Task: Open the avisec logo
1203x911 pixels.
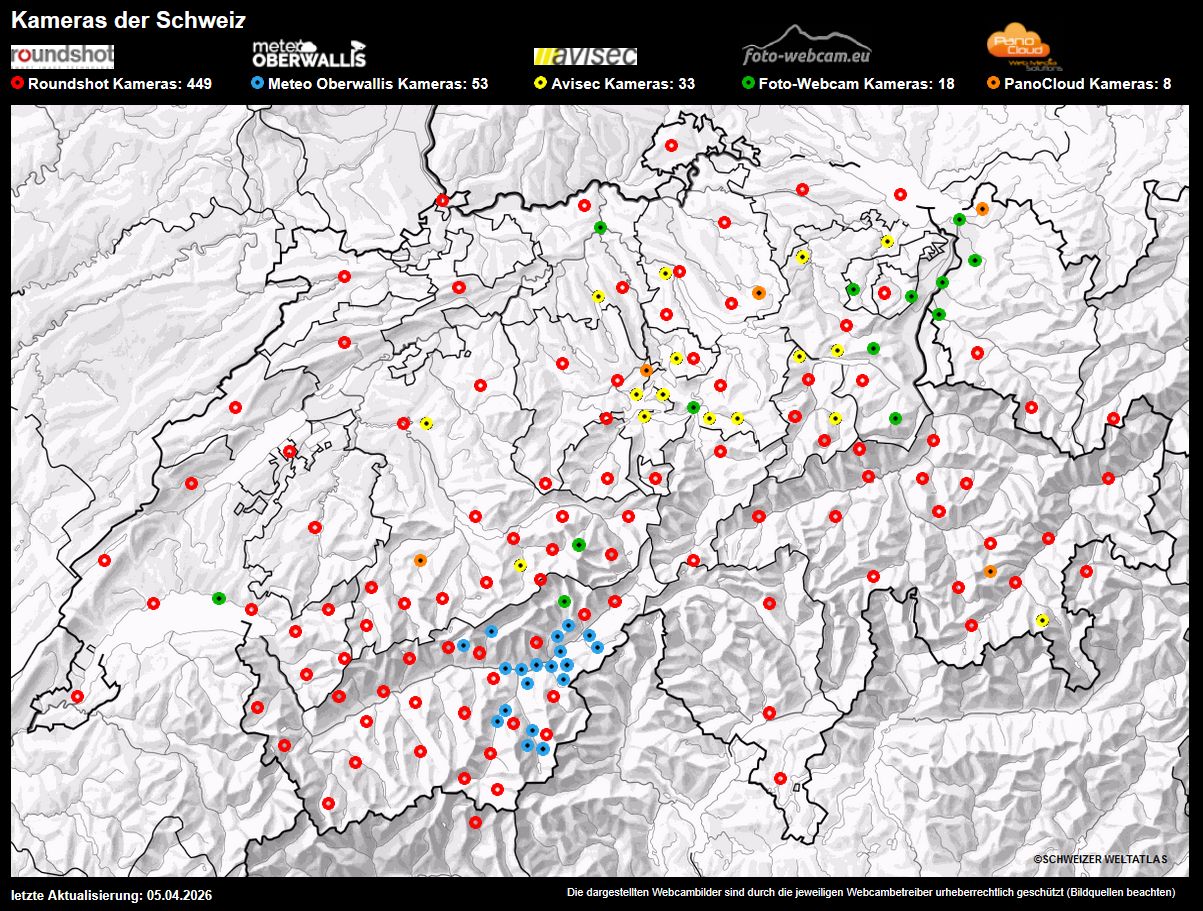Action: coord(585,56)
